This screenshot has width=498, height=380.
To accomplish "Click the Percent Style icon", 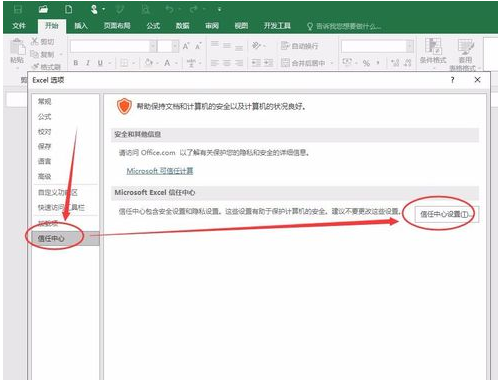I will point(366,63).
